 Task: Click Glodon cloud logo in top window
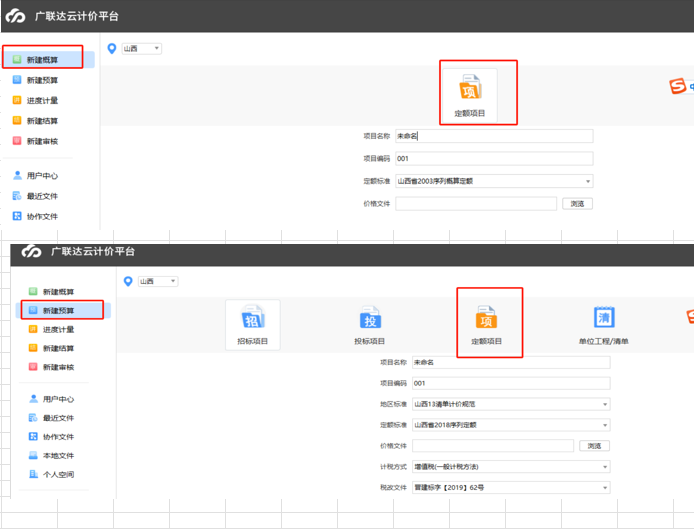tap(15, 16)
